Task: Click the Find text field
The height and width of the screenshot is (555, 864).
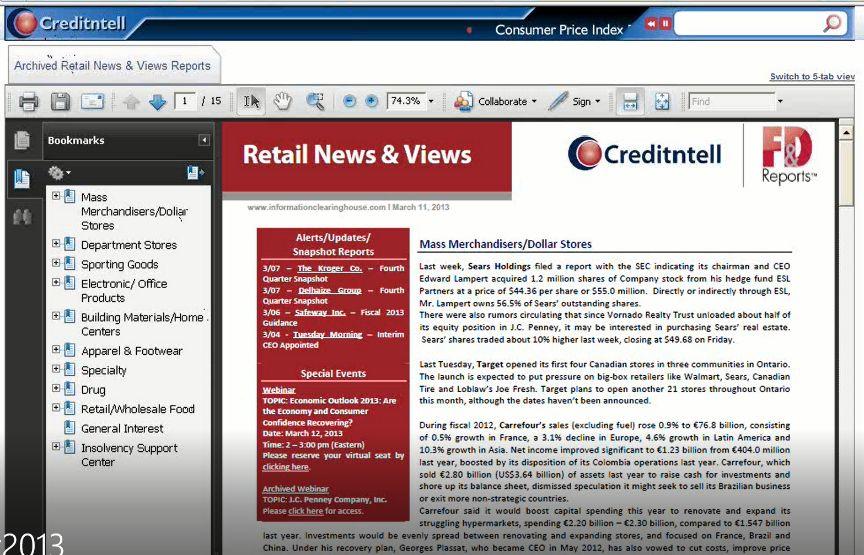Action: [x=732, y=101]
